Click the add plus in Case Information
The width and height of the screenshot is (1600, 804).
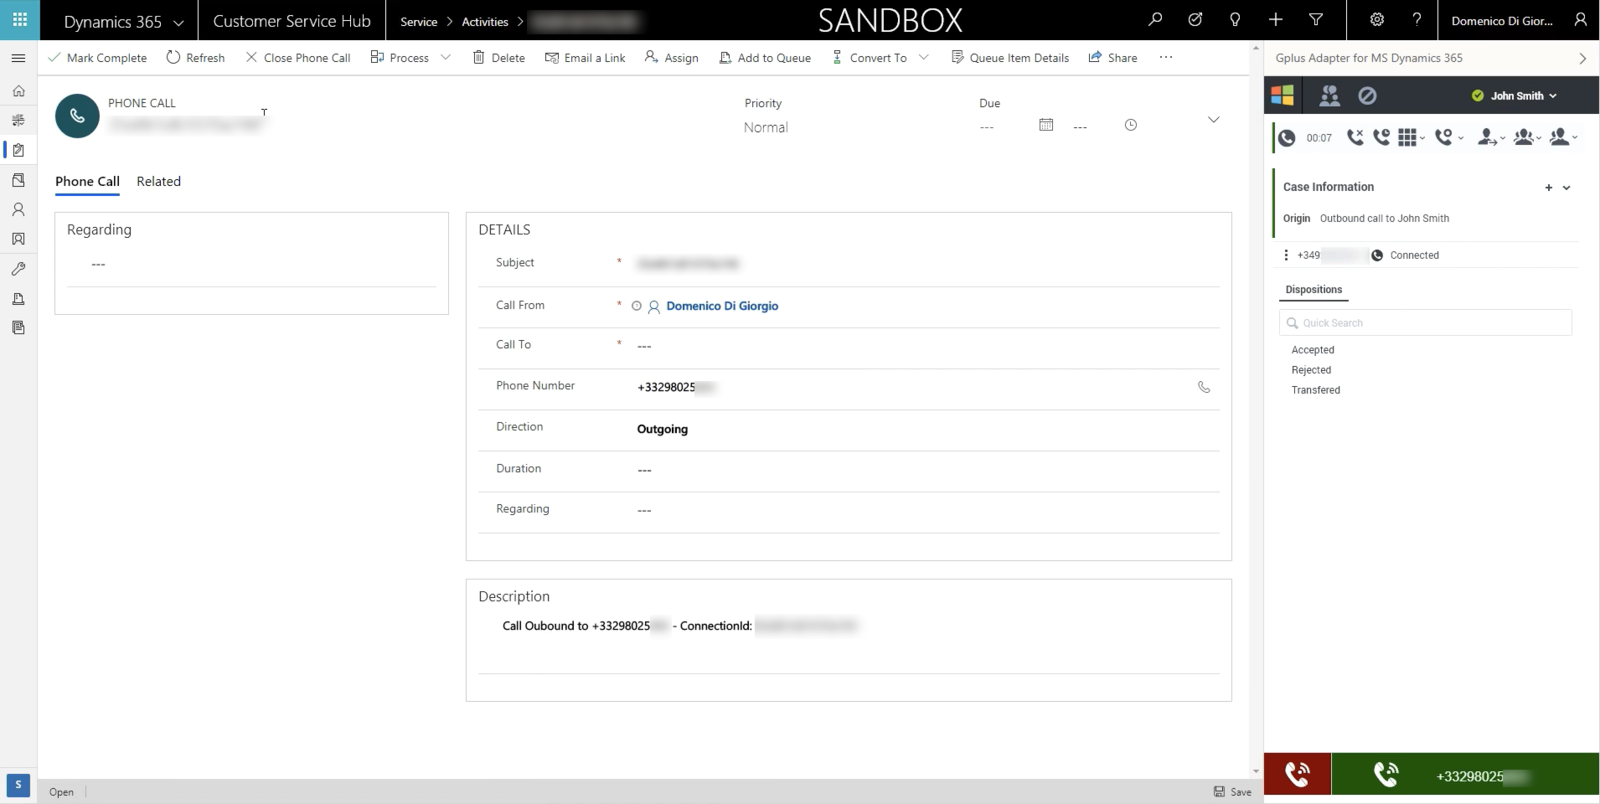click(x=1548, y=187)
